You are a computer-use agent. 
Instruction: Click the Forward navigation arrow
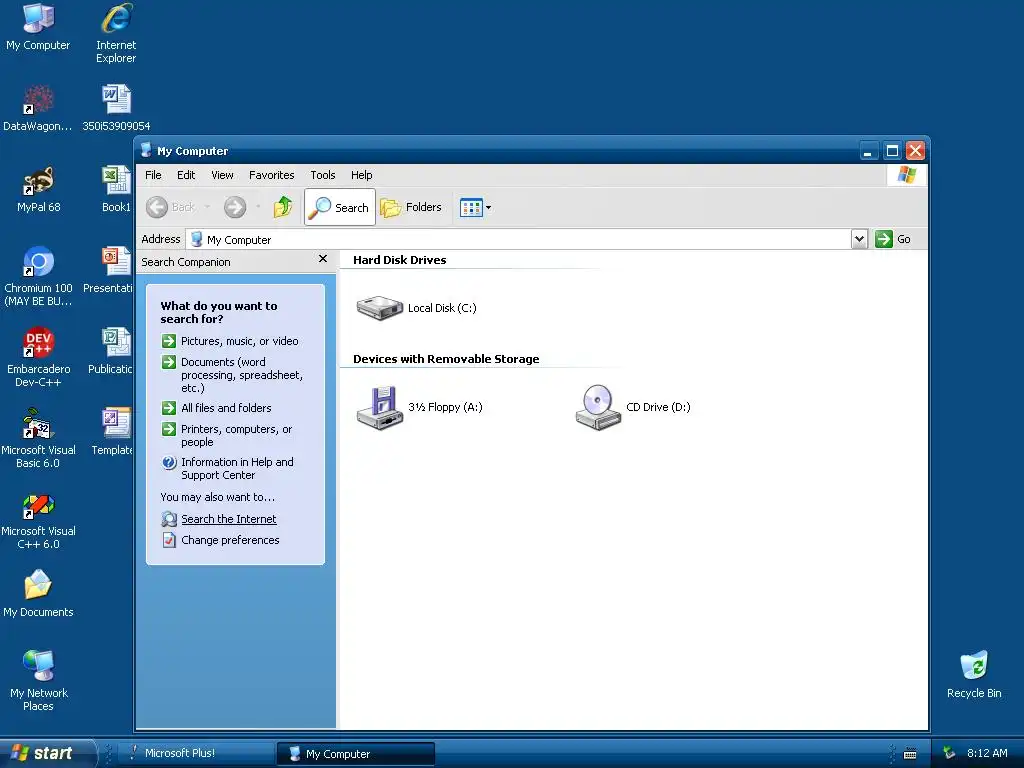pos(235,207)
